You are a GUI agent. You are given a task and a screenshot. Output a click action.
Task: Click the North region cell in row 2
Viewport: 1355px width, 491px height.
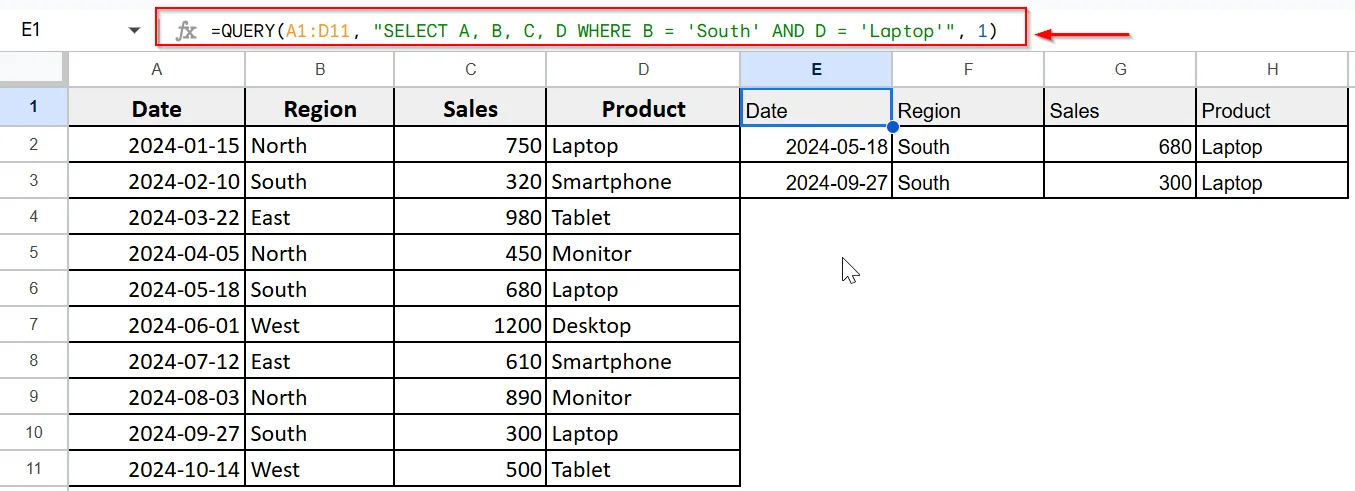coord(320,145)
